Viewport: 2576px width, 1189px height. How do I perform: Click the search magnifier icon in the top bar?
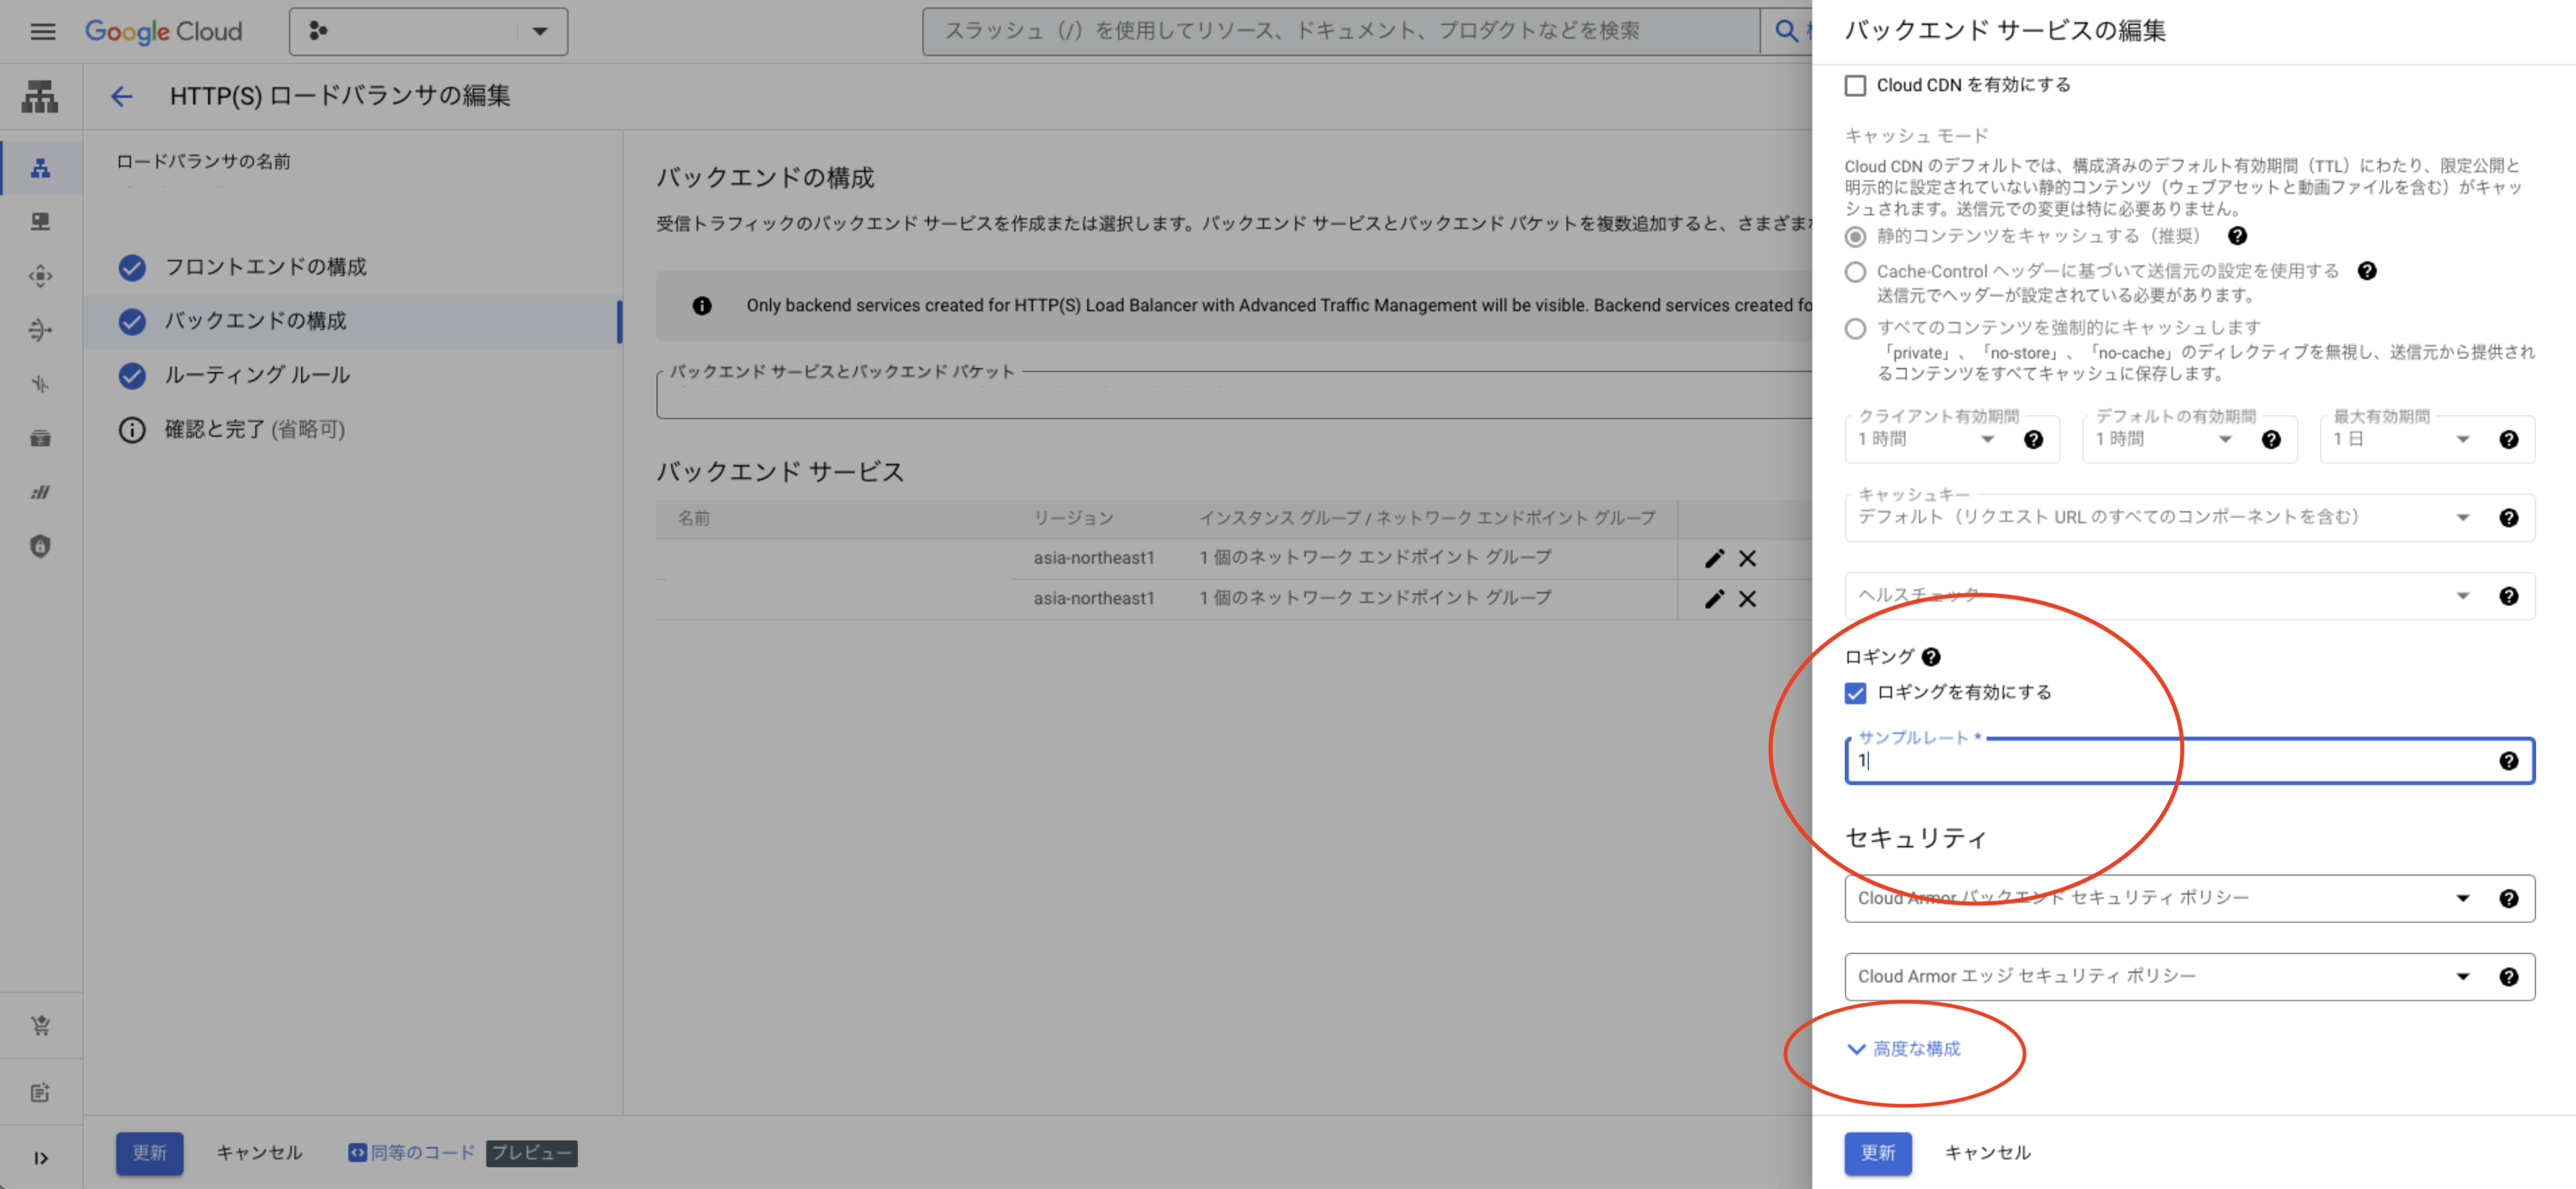[x=1785, y=31]
